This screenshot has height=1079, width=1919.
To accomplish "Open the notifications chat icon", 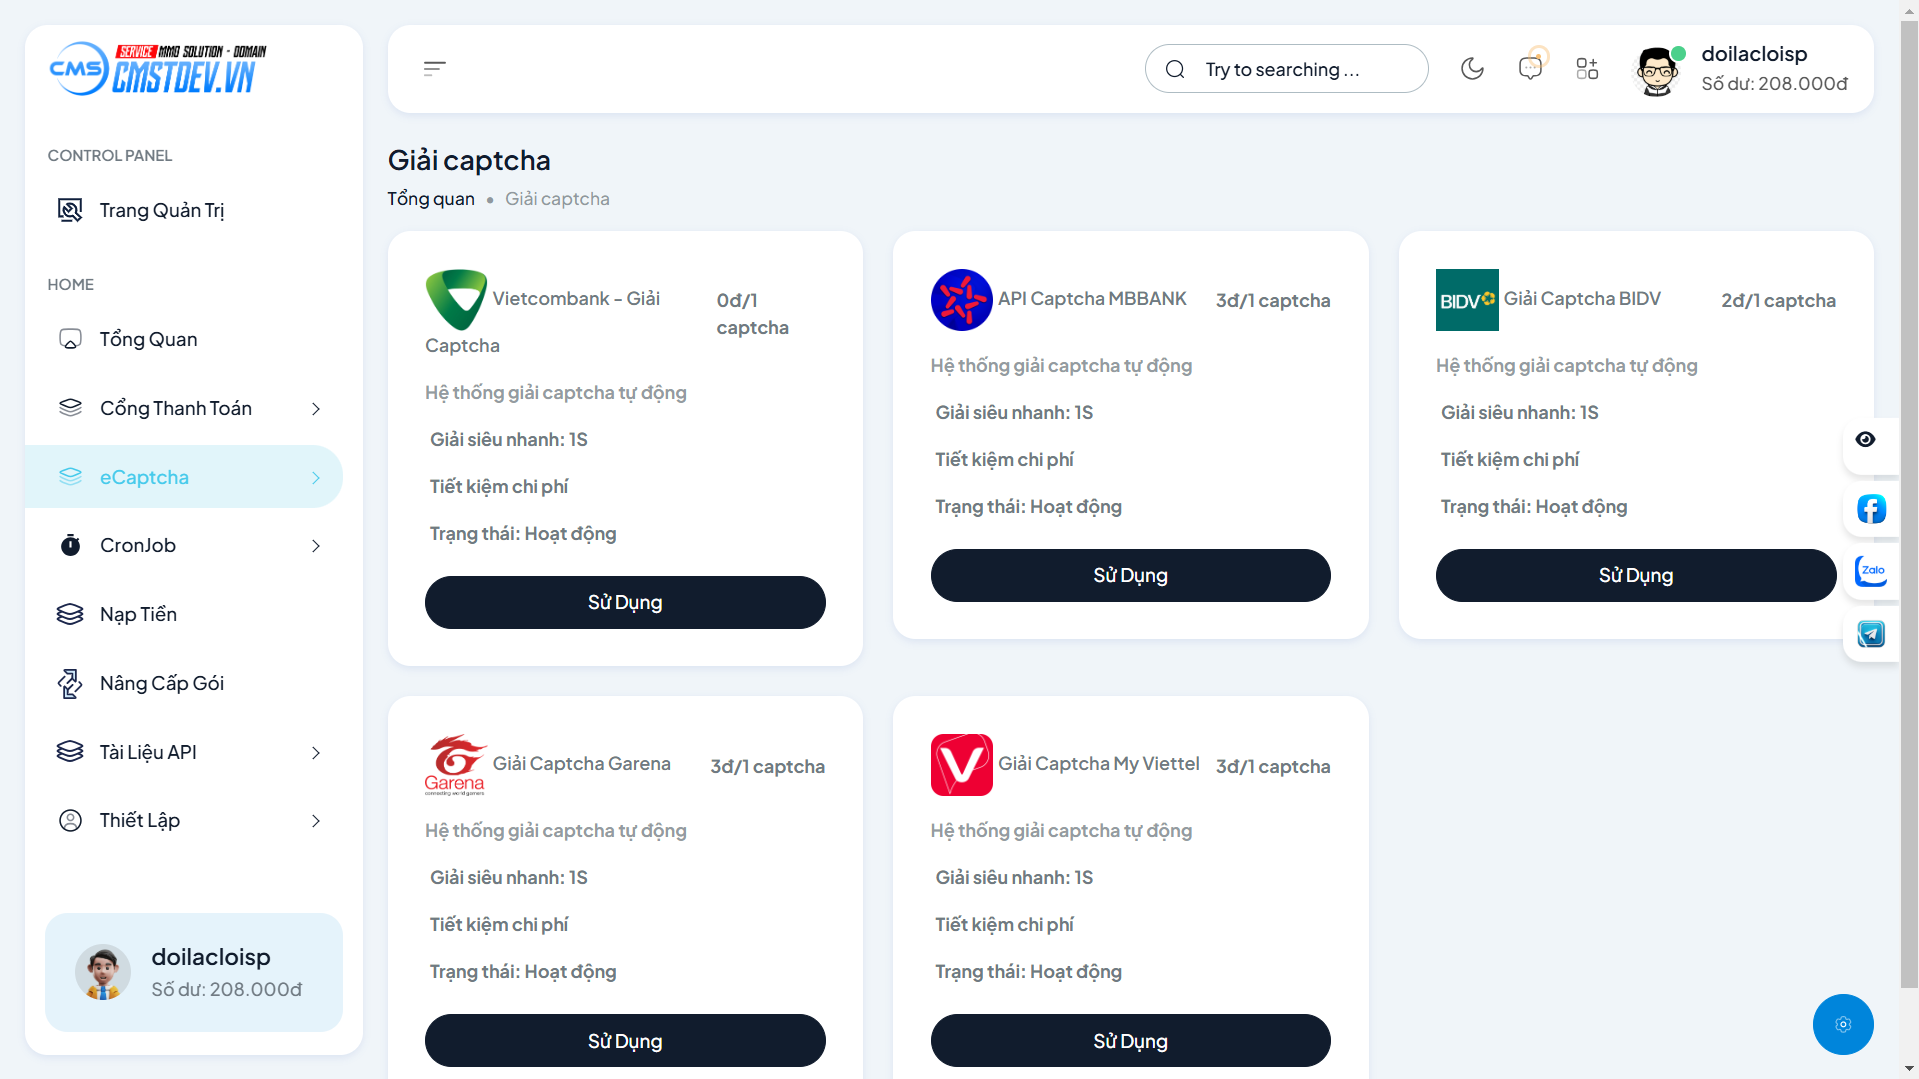I will 1530,68.
